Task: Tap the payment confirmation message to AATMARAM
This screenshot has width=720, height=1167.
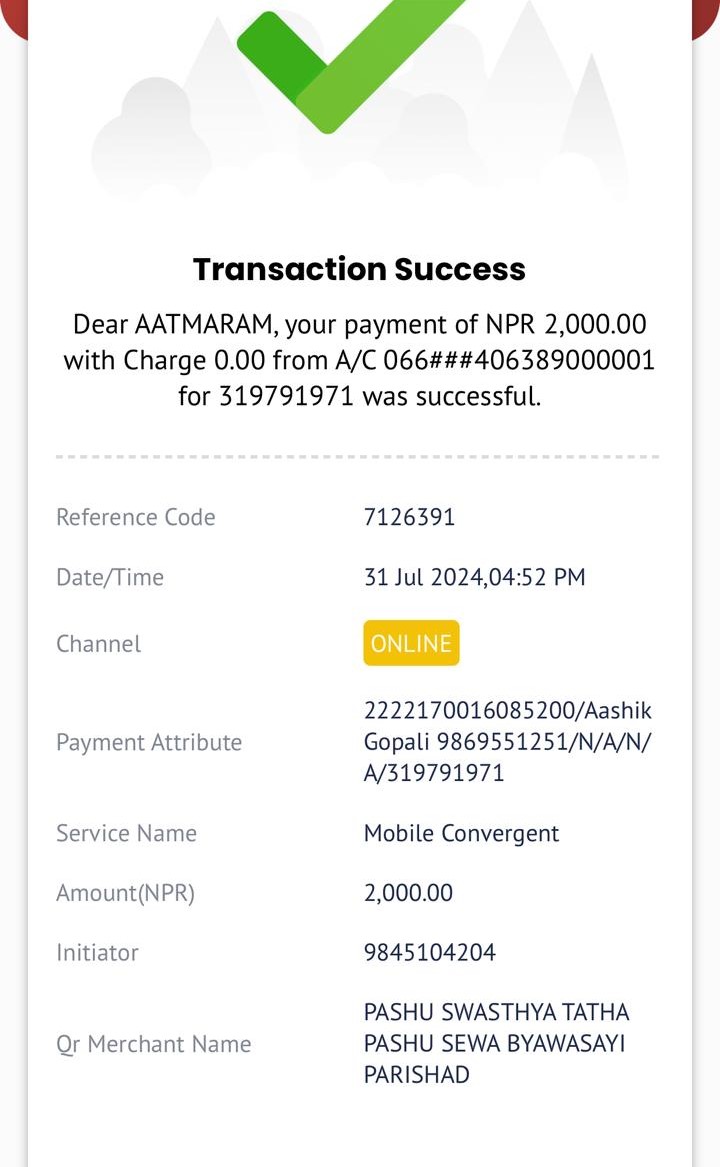Action: 359,360
